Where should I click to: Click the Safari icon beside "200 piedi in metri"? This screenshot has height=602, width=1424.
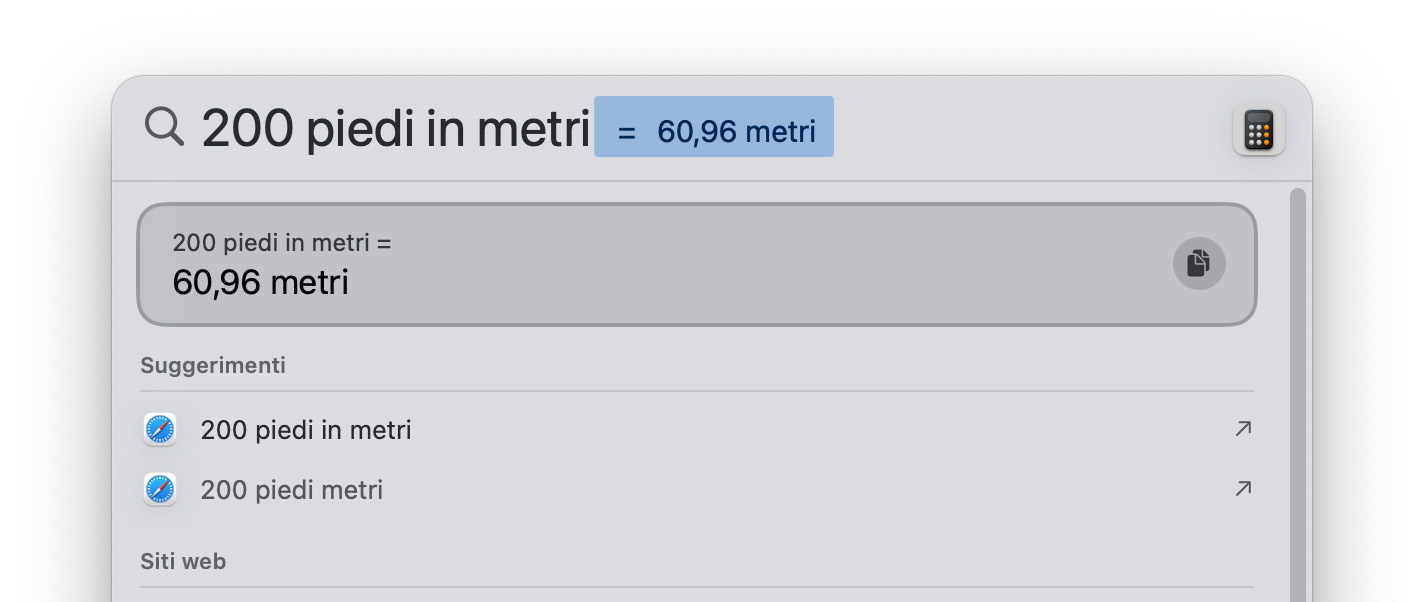click(160, 430)
